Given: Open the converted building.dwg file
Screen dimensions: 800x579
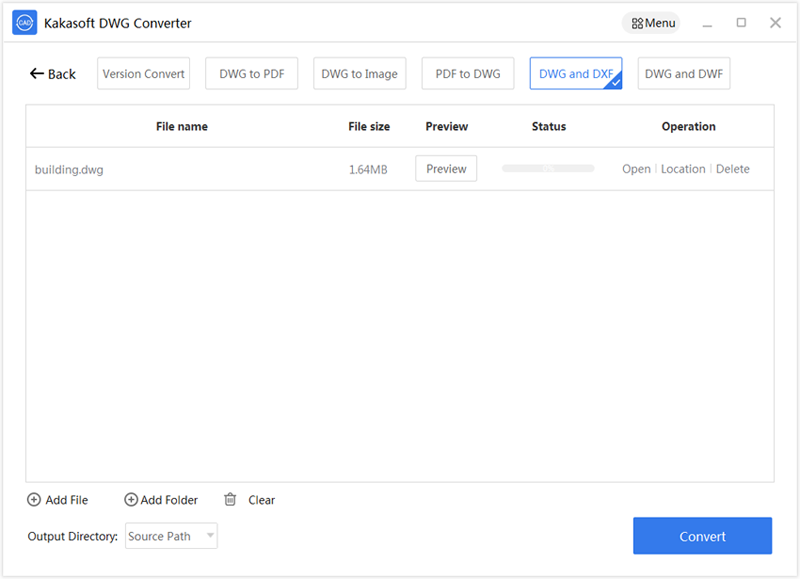Looking at the screenshot, I should pos(636,169).
